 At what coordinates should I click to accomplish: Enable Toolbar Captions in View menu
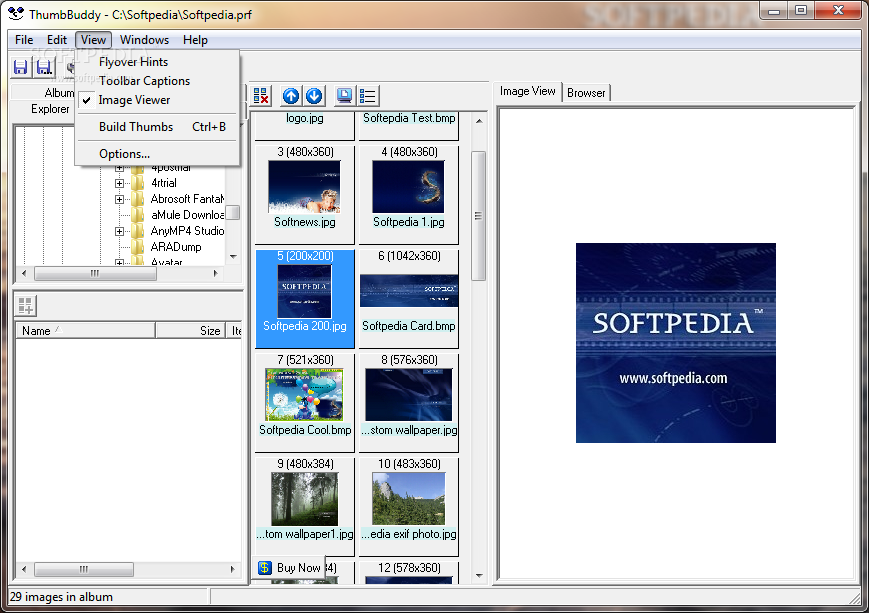tap(159, 81)
